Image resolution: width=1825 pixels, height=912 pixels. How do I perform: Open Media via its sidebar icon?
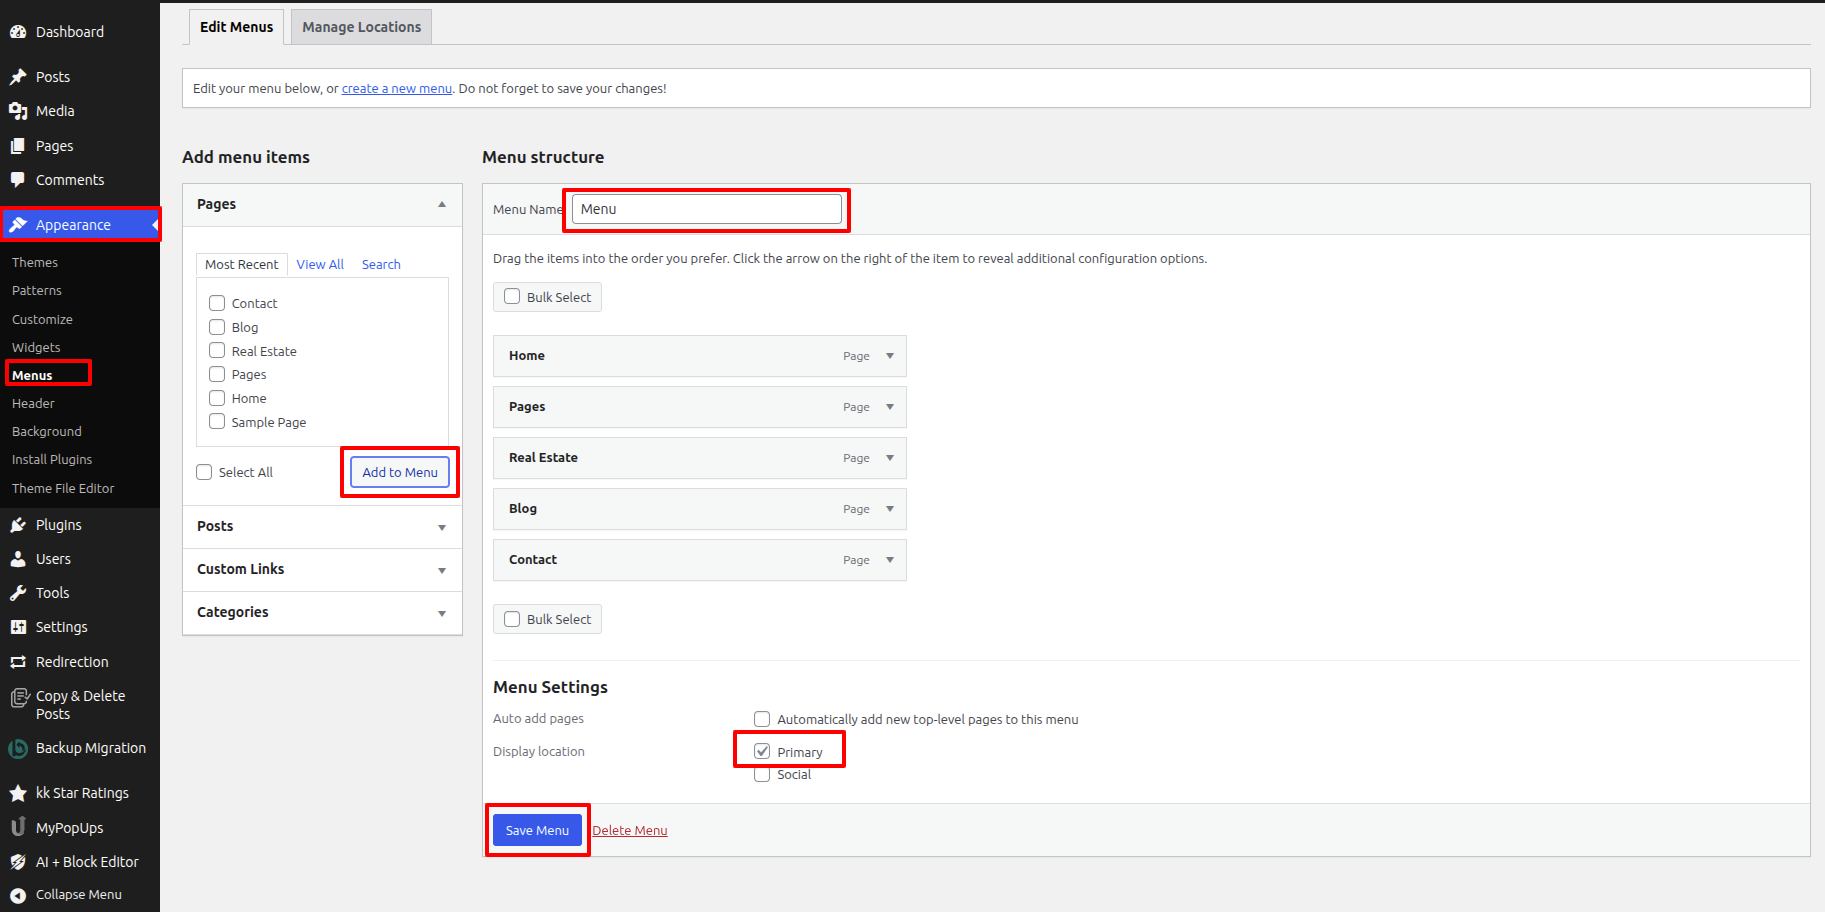18,111
